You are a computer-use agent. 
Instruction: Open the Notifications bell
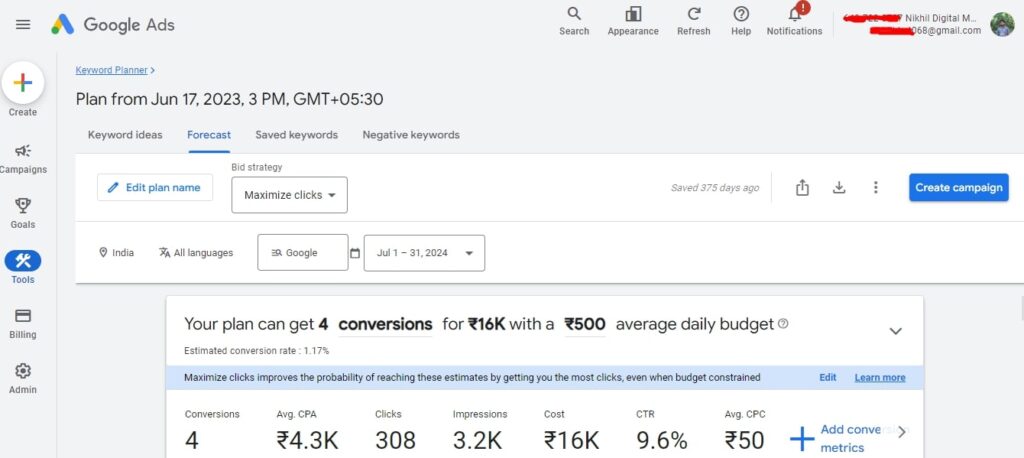click(x=794, y=21)
